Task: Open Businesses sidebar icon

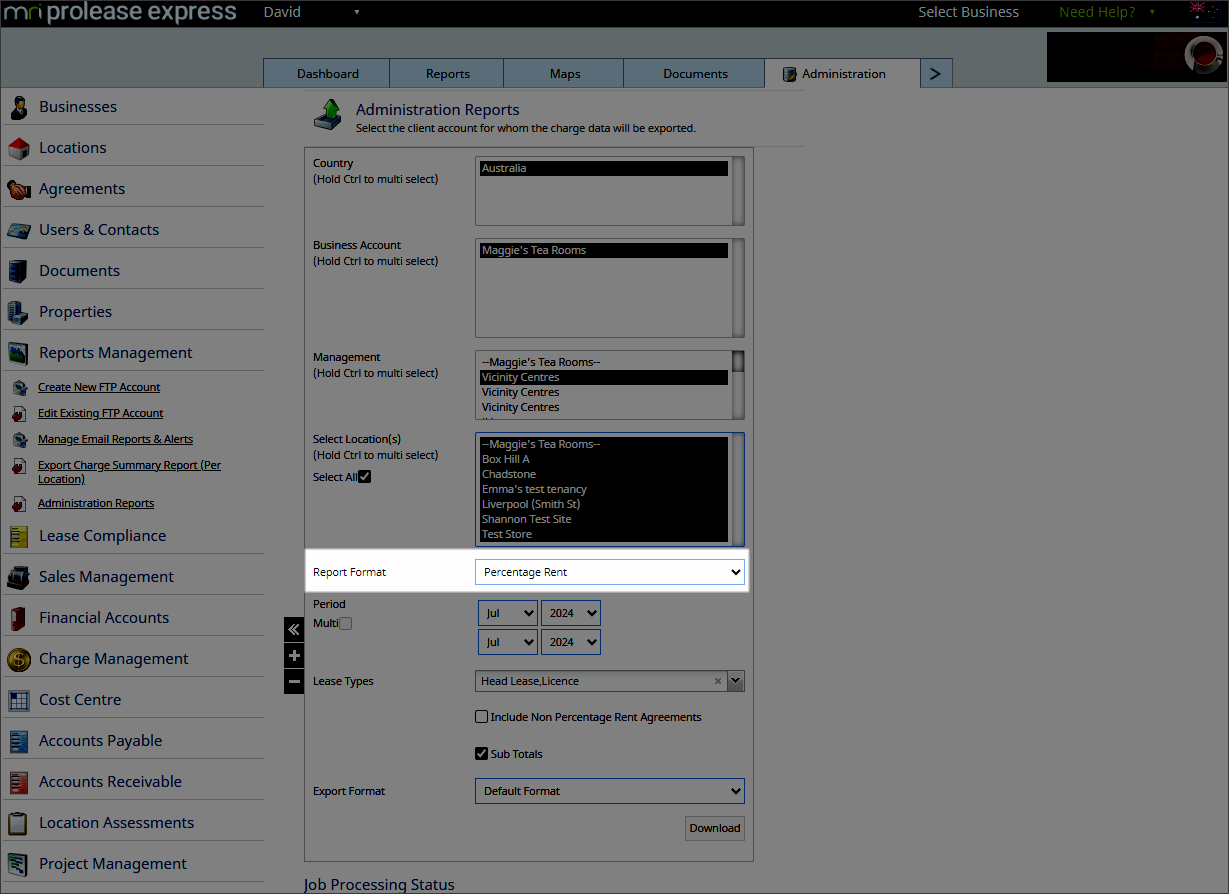Action: point(18,107)
